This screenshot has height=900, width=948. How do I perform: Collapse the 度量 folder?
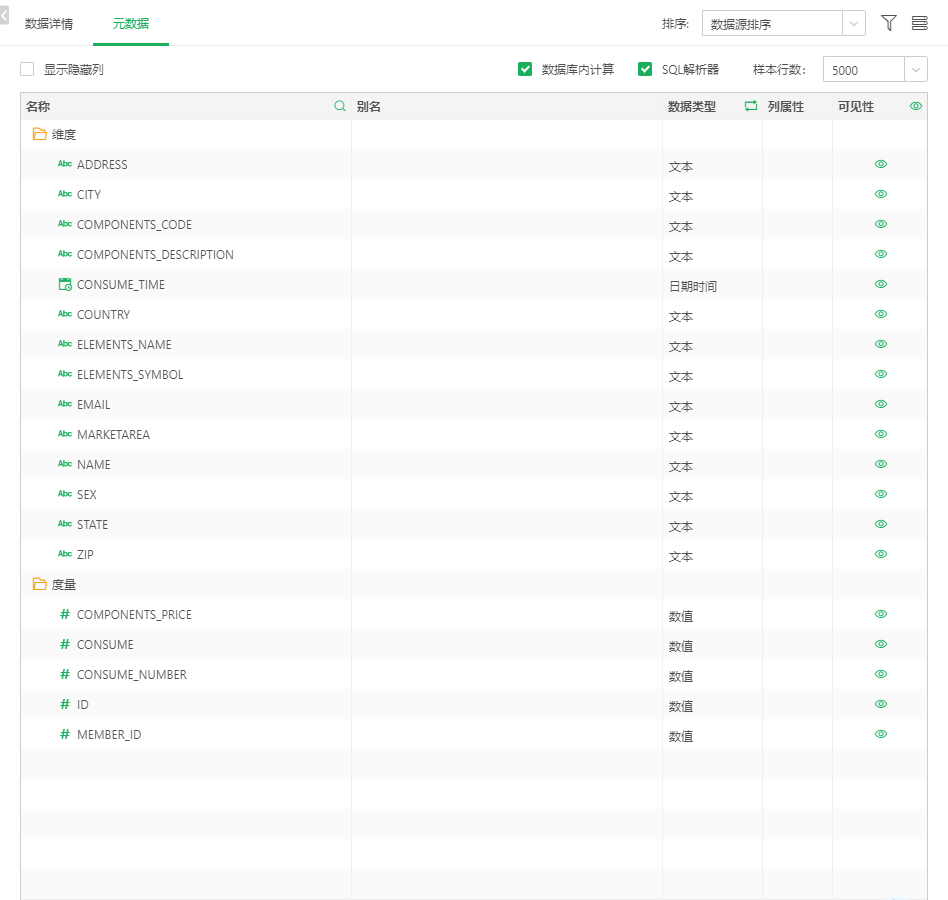(x=40, y=584)
